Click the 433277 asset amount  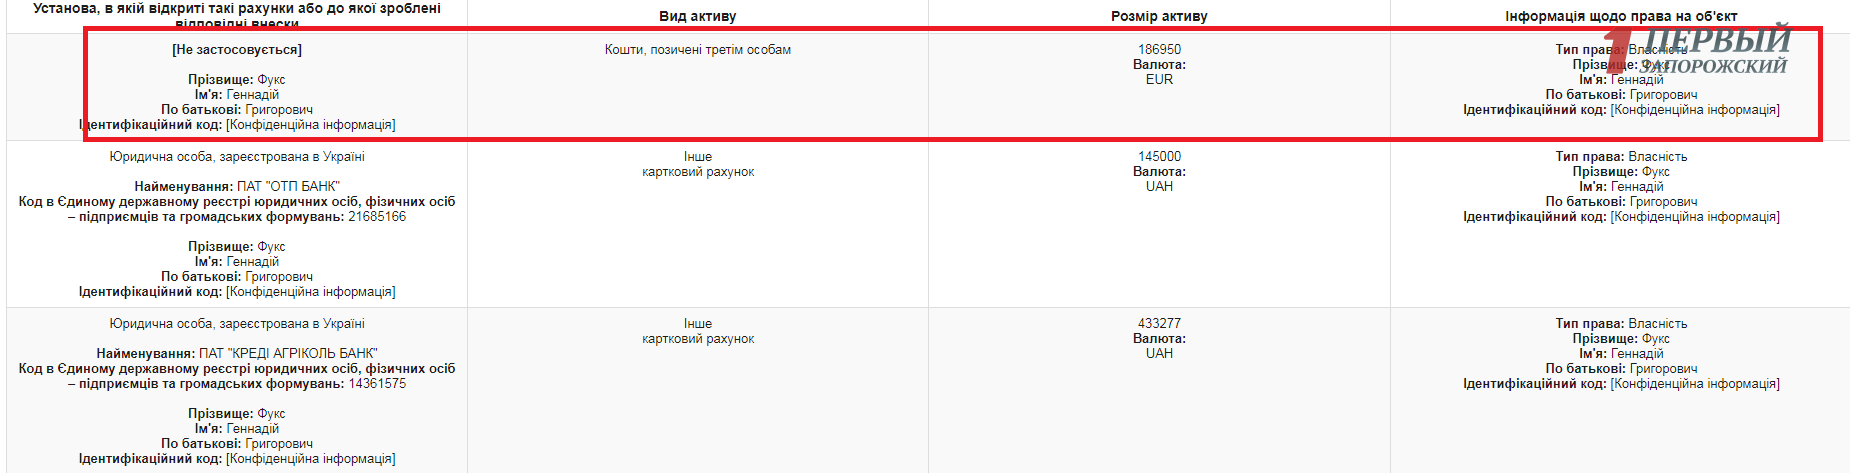pyautogui.click(x=1159, y=323)
